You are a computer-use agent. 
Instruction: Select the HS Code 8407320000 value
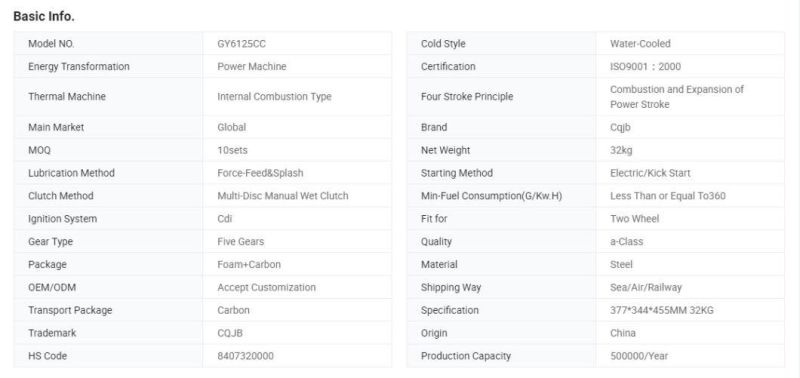[245, 356]
